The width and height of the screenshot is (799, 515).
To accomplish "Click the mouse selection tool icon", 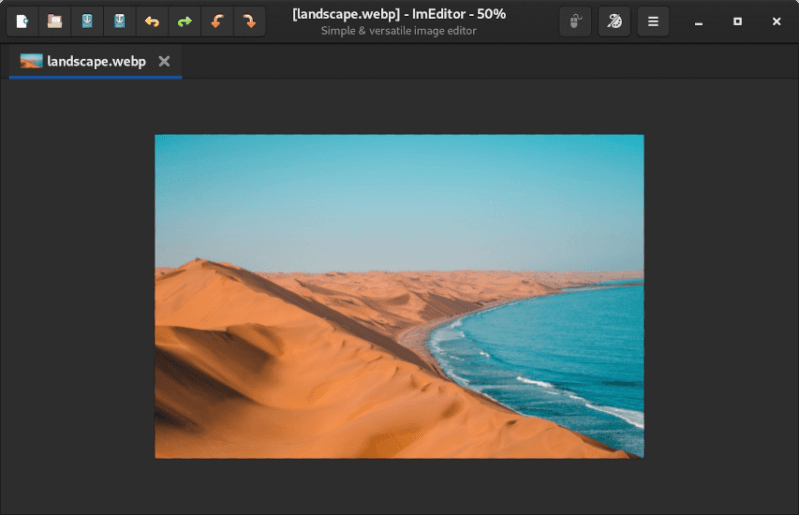I will click(575, 21).
